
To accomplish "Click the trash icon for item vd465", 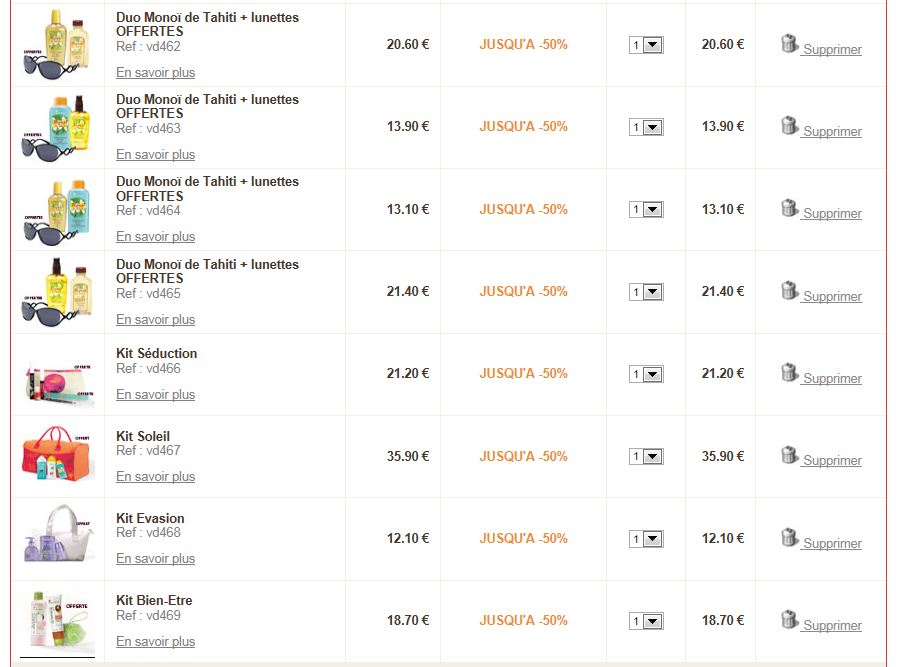I will click(x=789, y=291).
